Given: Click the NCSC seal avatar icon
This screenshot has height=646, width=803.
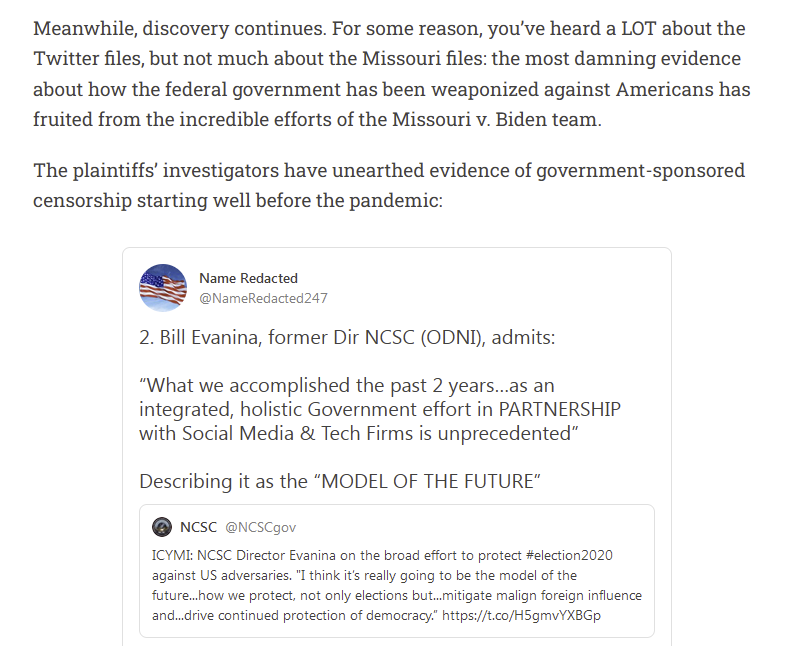Looking at the screenshot, I should pyautogui.click(x=162, y=527).
